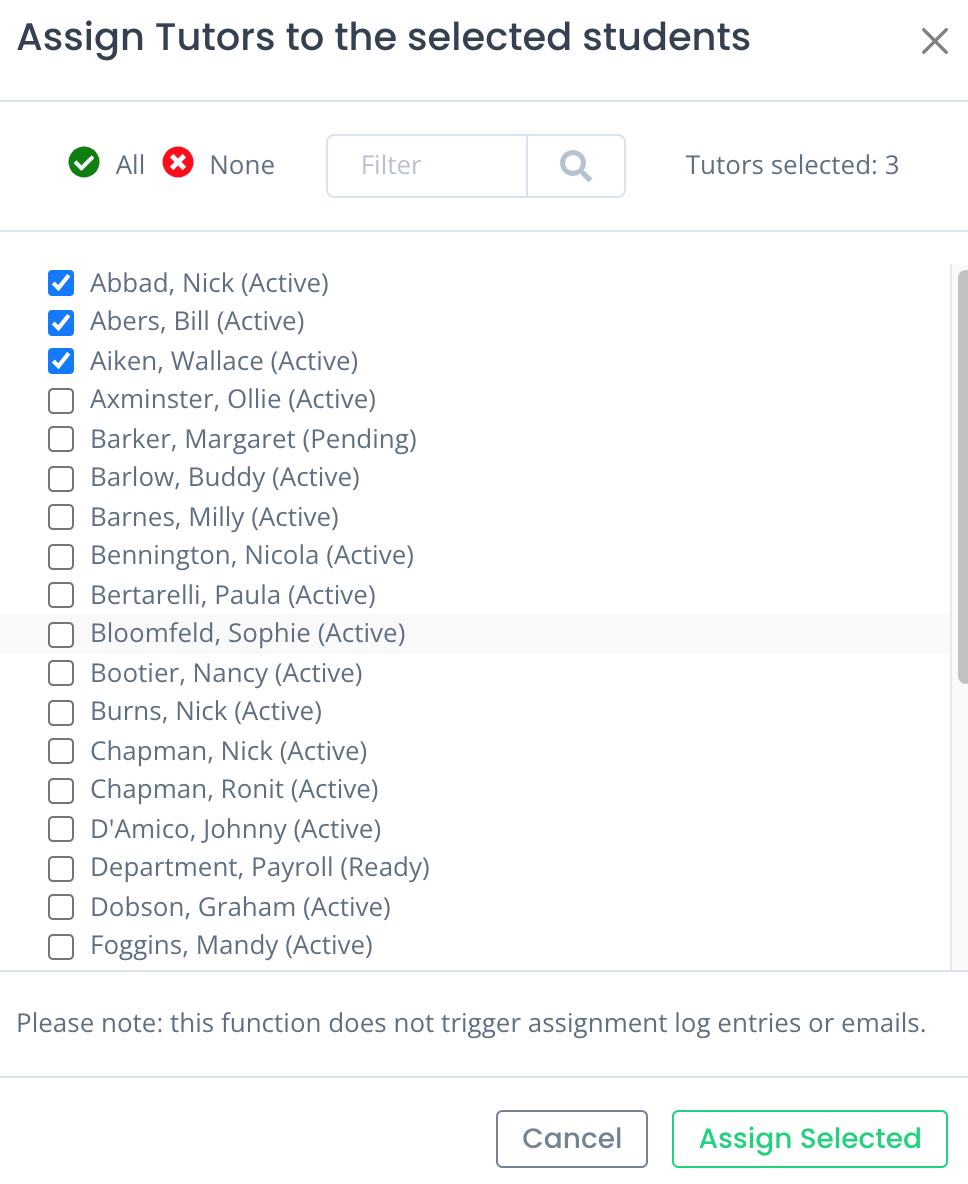The width and height of the screenshot is (968, 1184).
Task: Click the name Chapman, Nick (Active)
Action: pos(229,751)
